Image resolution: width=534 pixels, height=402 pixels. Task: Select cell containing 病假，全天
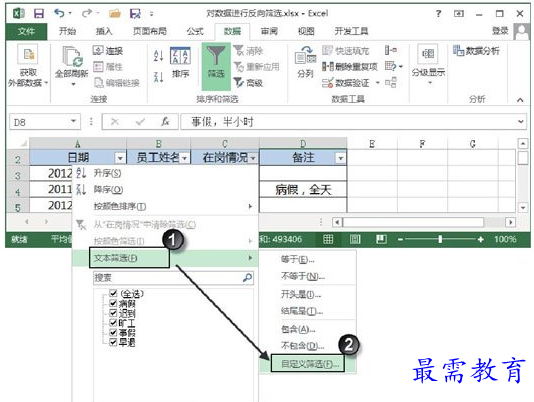[x=303, y=189]
